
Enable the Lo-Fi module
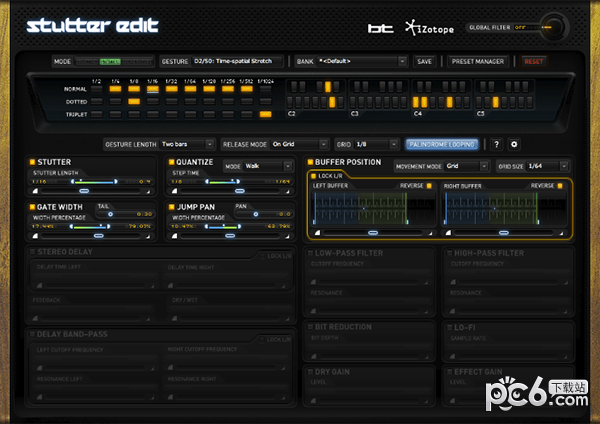(x=450, y=328)
